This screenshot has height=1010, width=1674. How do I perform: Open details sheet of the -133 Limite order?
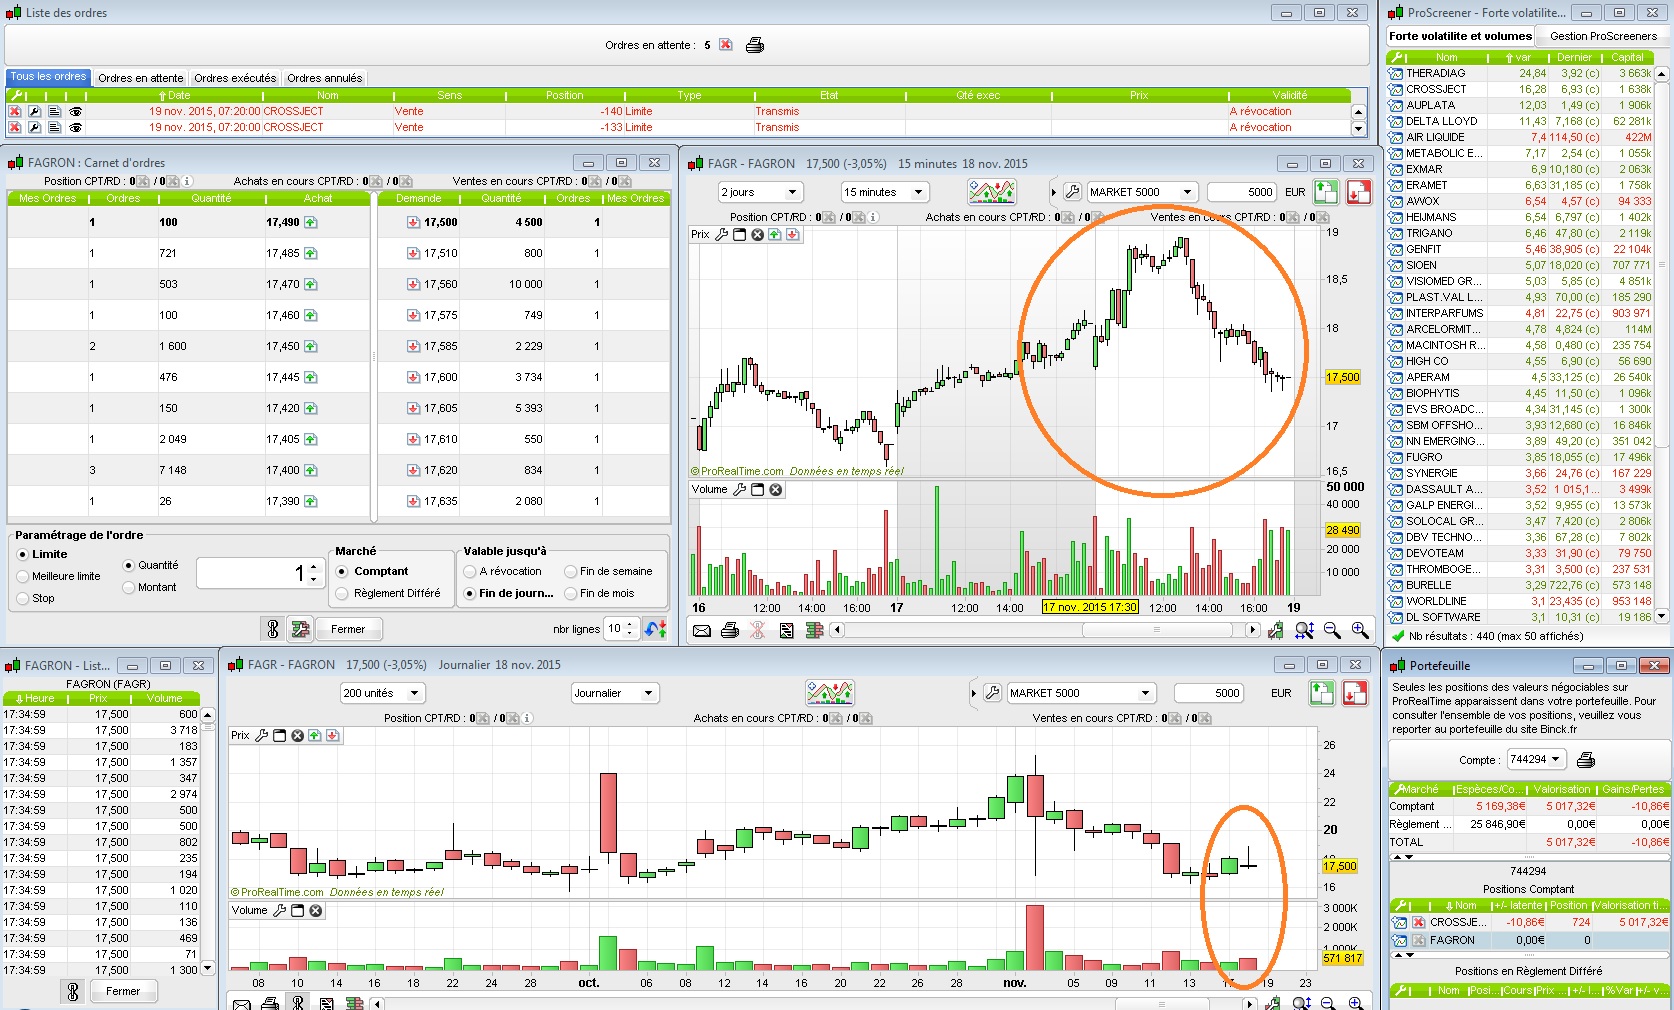tap(54, 128)
